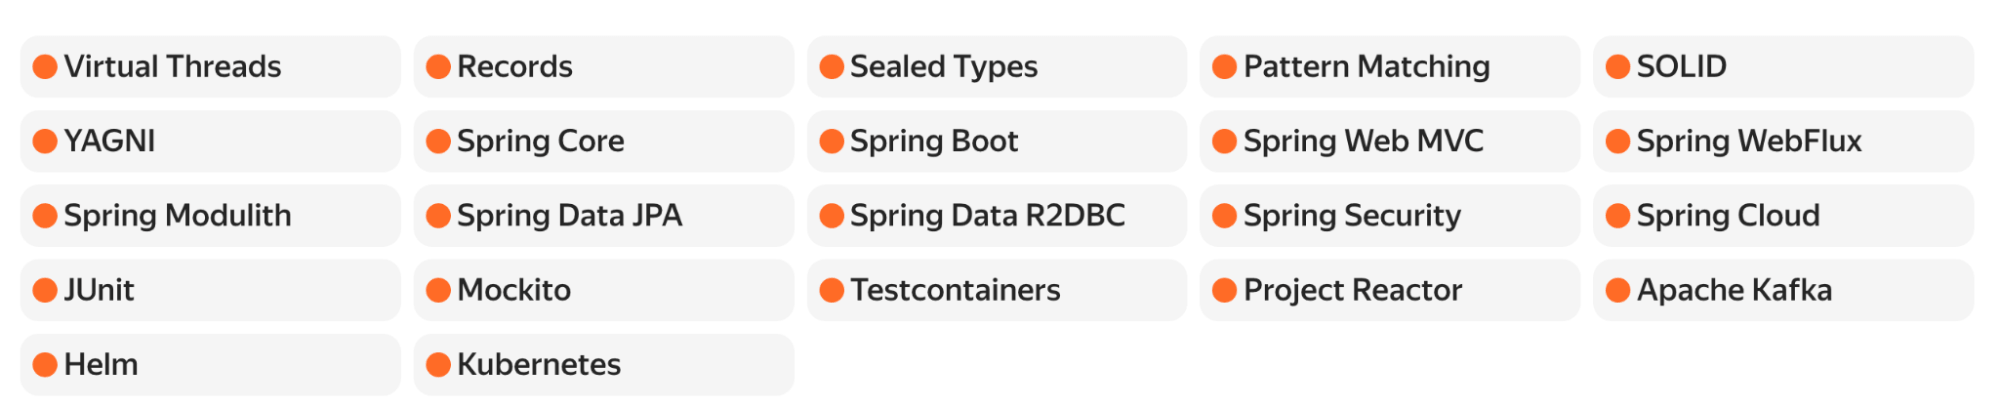Click the orange dot next to Kubernetes

coord(438,365)
